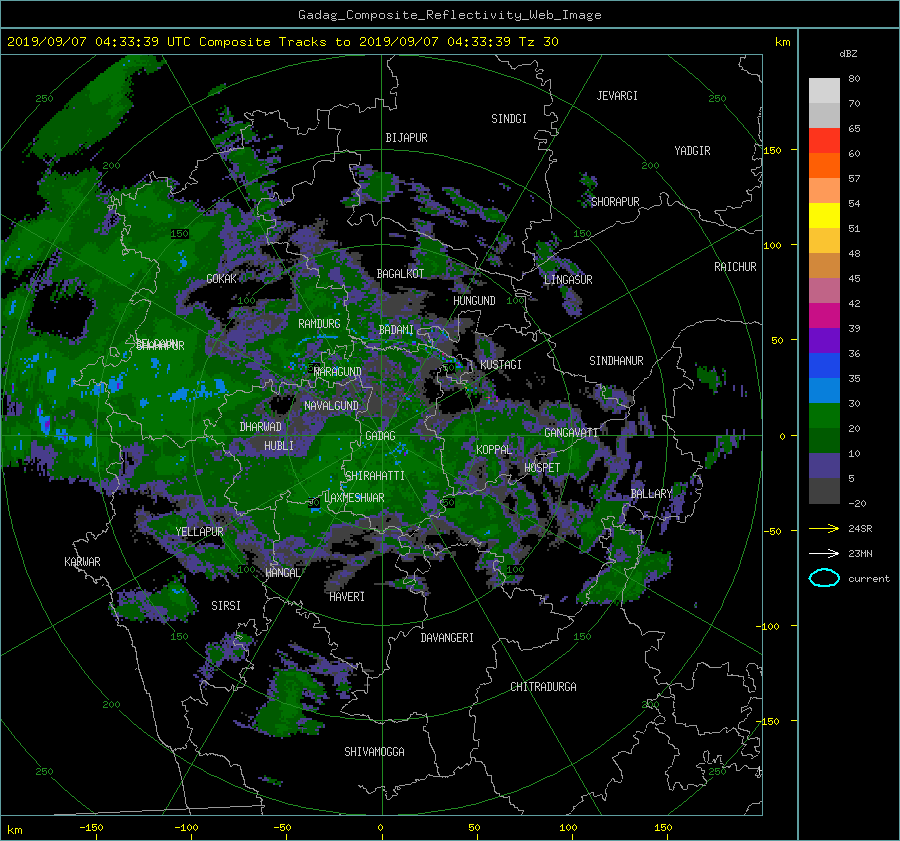Click the KARWAR city label
This screenshot has width=900, height=841.
tap(82, 562)
